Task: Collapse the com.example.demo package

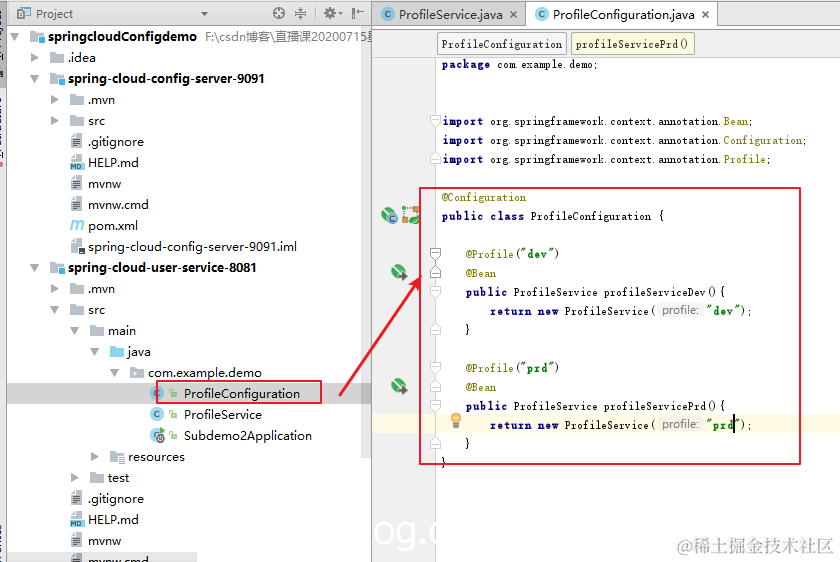Action: pos(115,372)
